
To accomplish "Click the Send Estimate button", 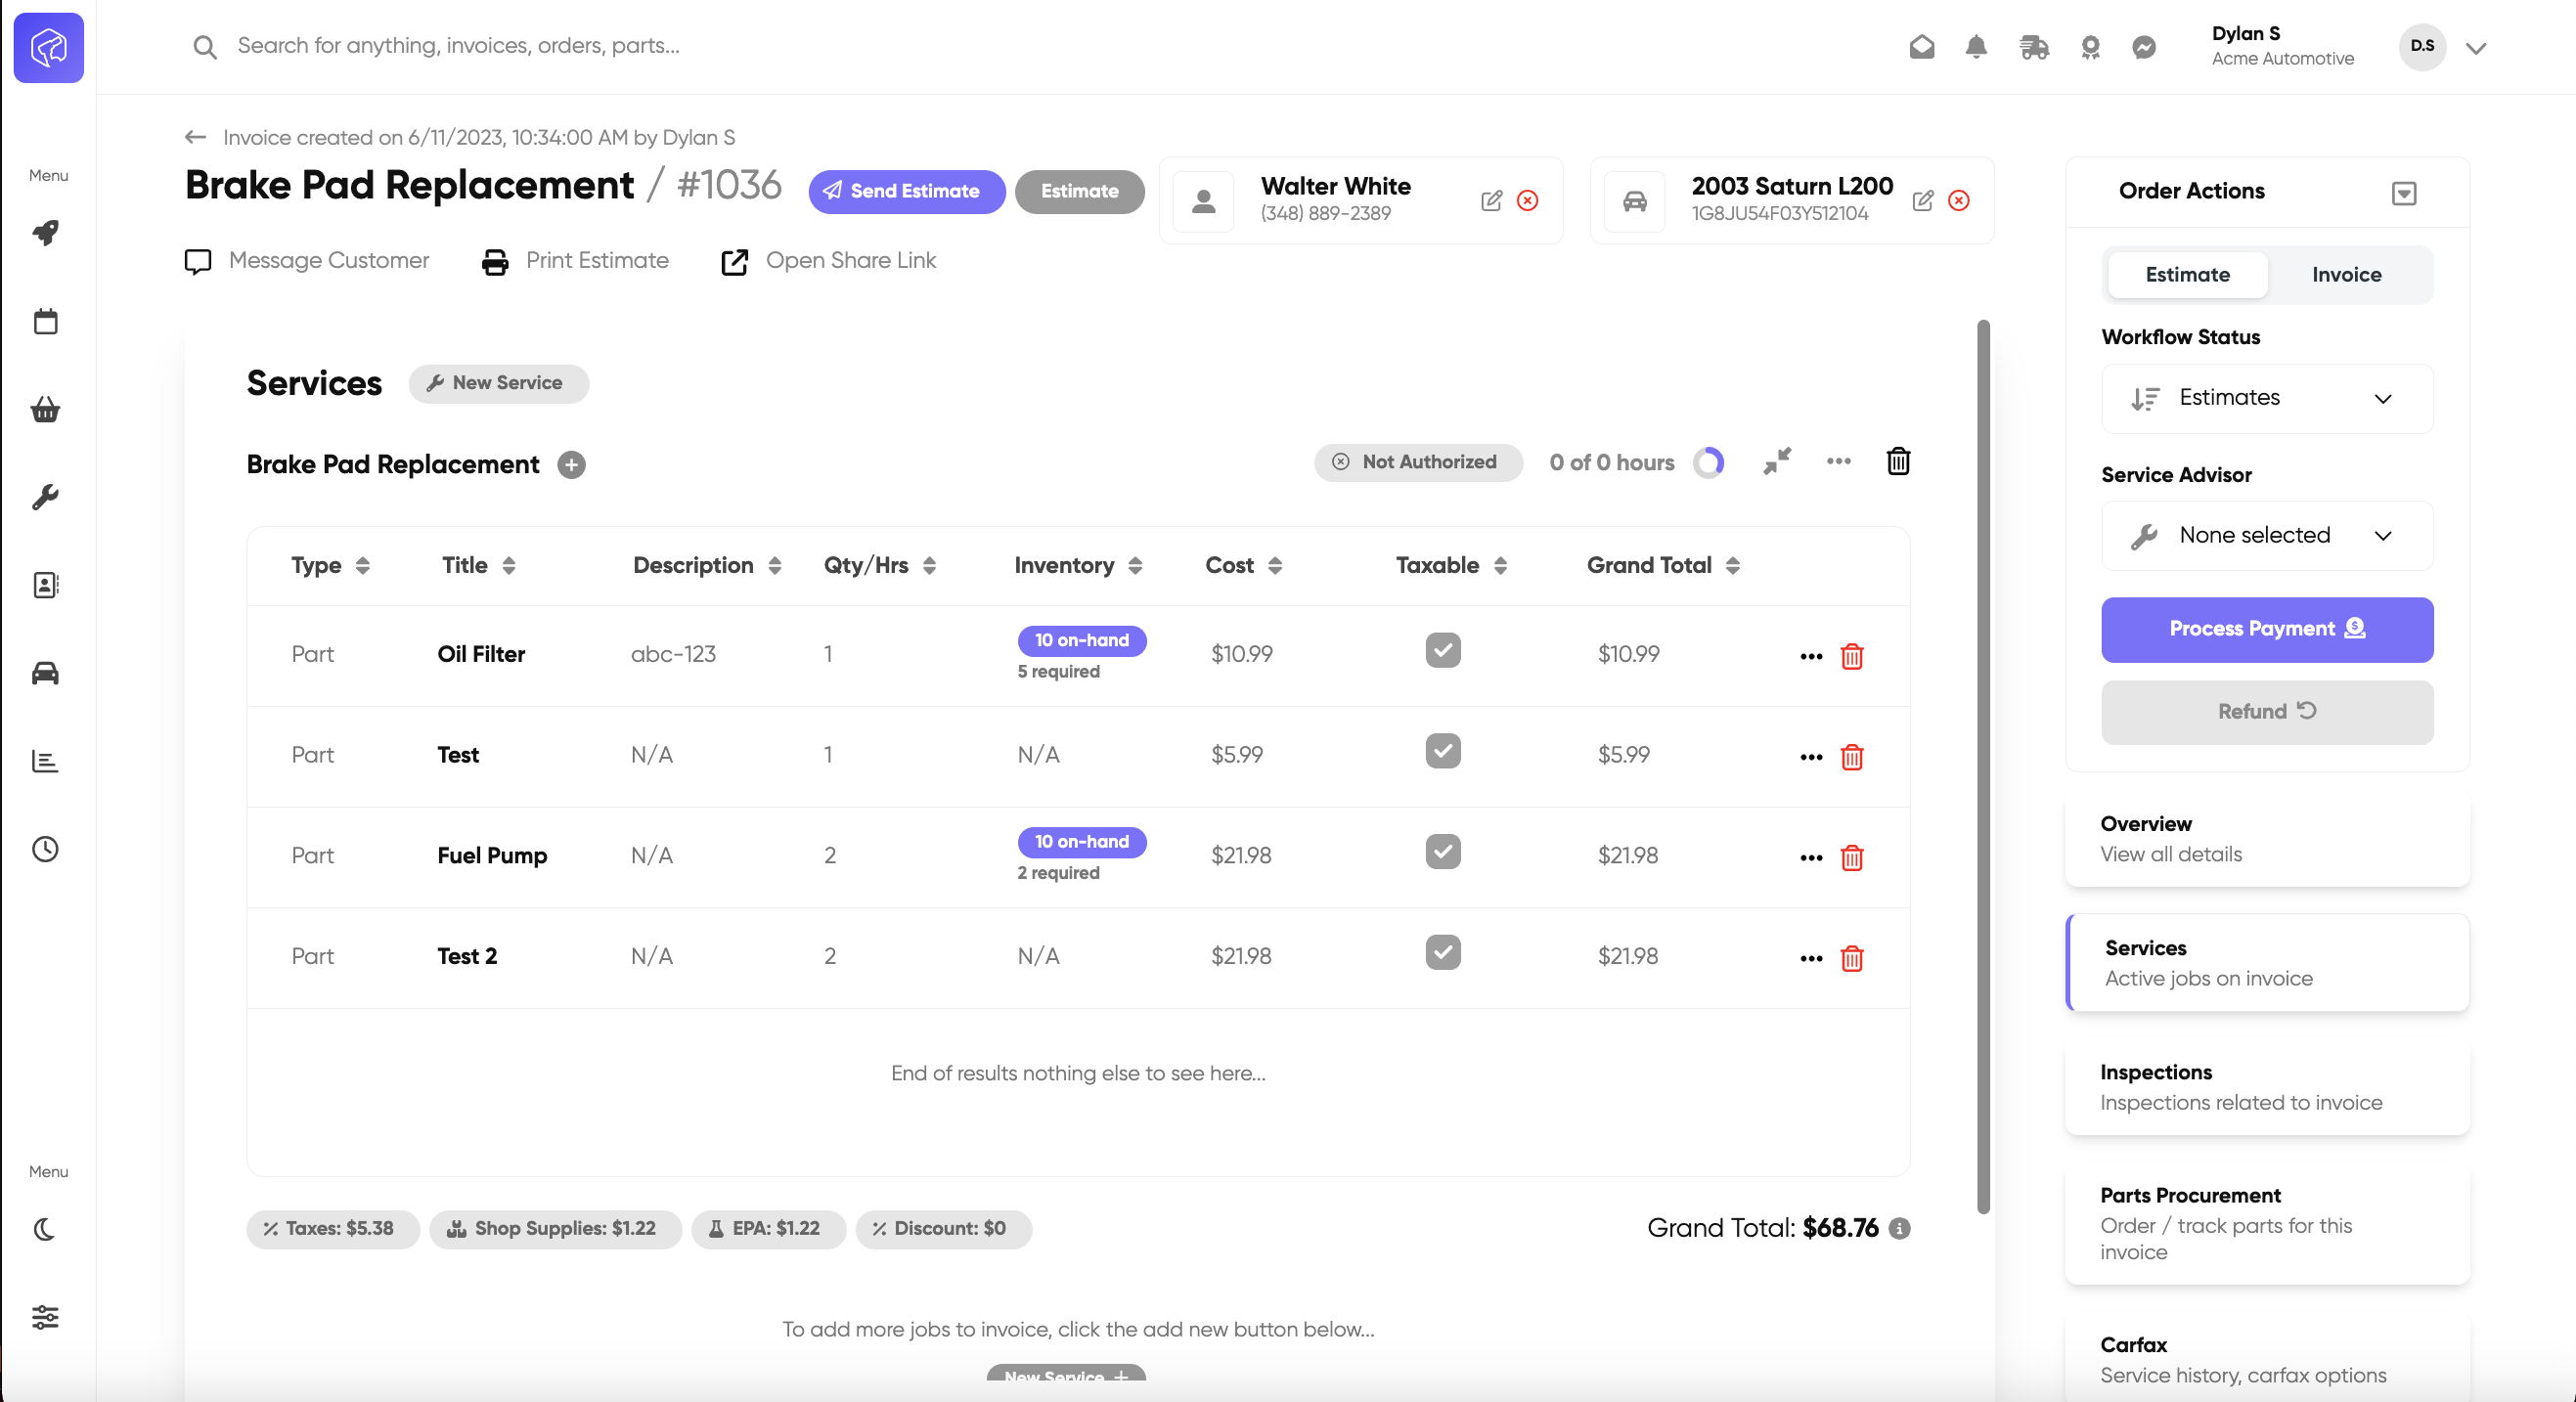I will 906,191.
